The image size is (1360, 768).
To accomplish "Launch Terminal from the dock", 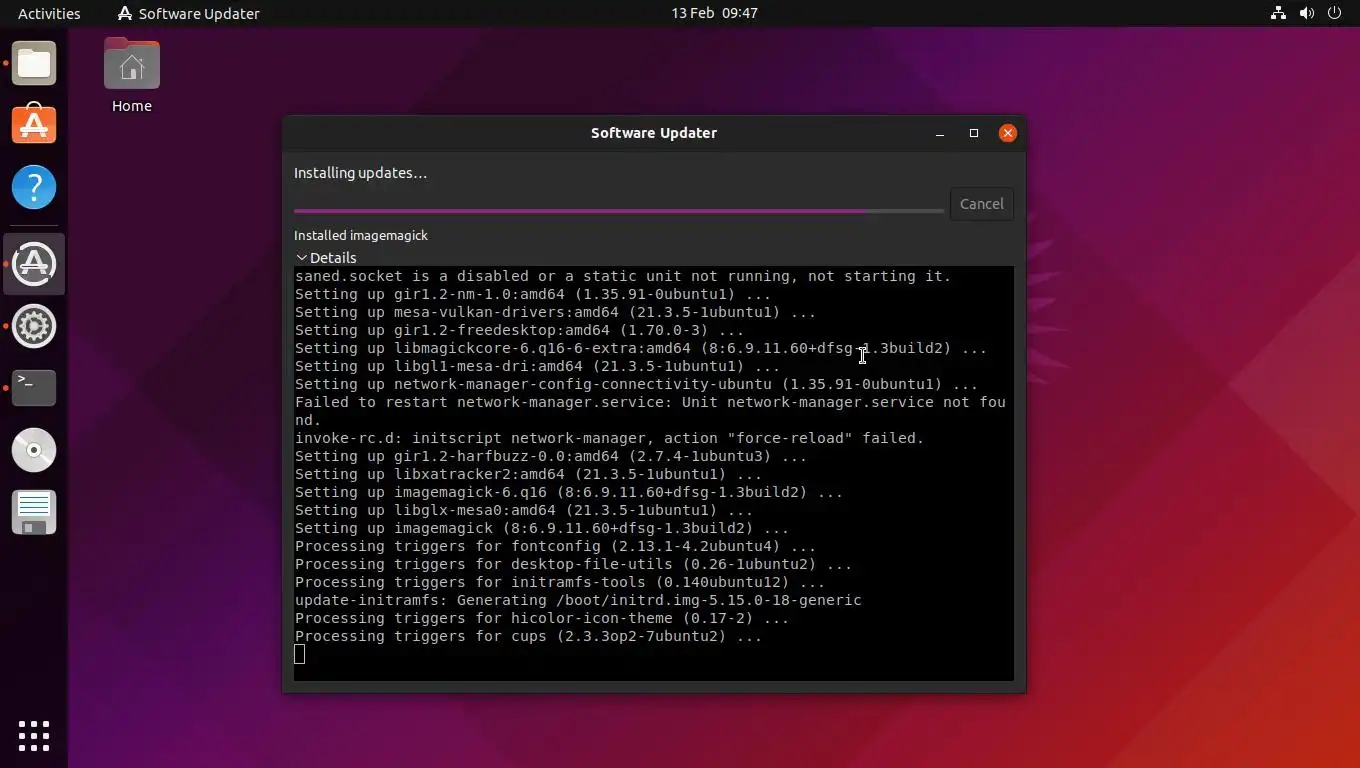I will (x=34, y=388).
